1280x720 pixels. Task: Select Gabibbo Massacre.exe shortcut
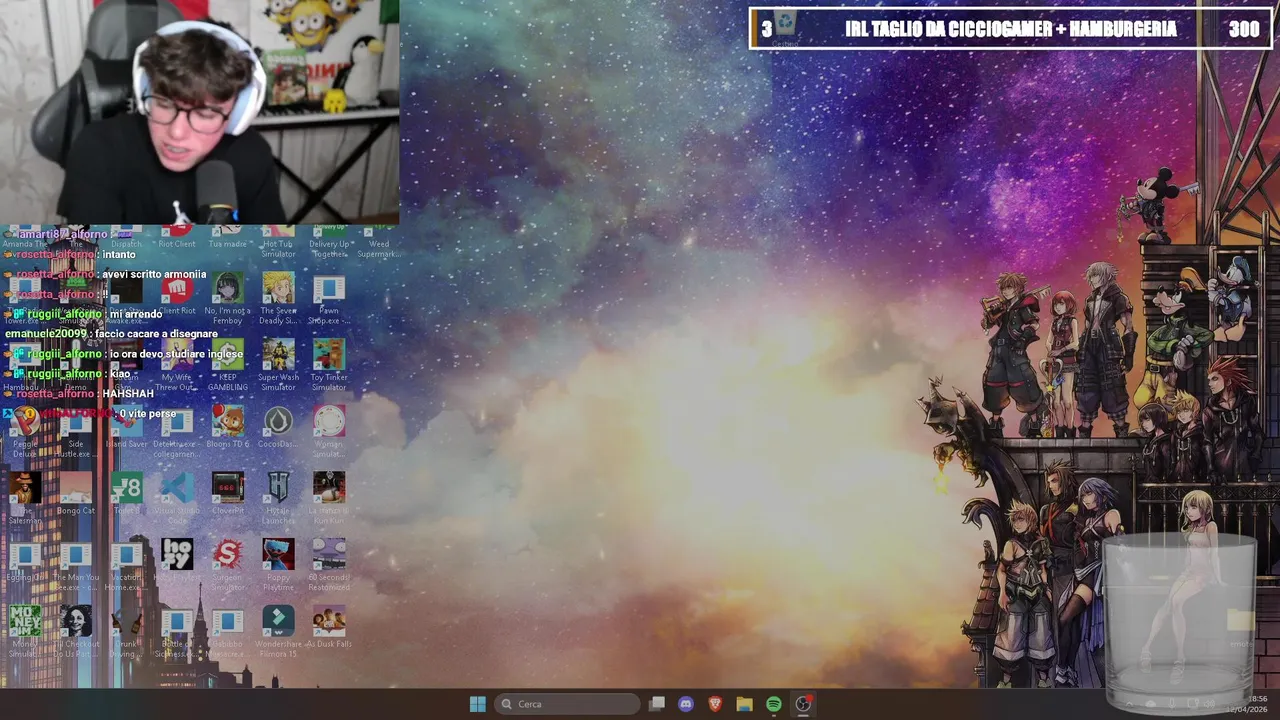click(227, 632)
